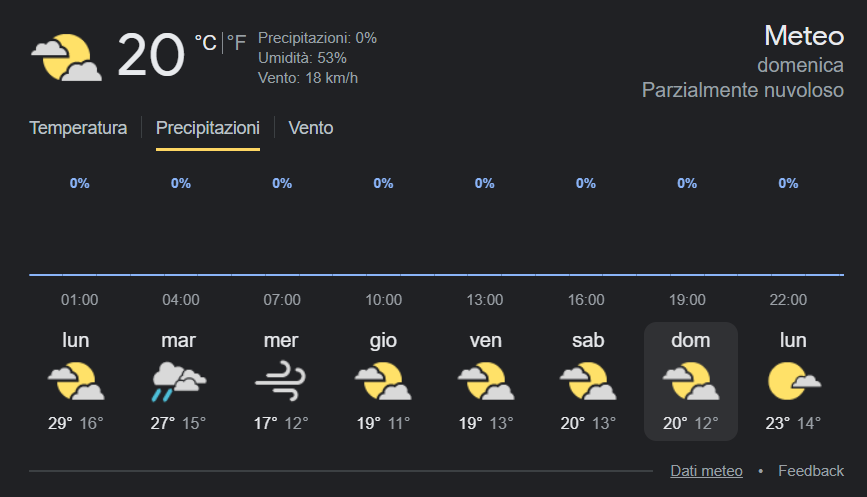Click the 22:00 hour on the precipitation timeline

(788, 300)
